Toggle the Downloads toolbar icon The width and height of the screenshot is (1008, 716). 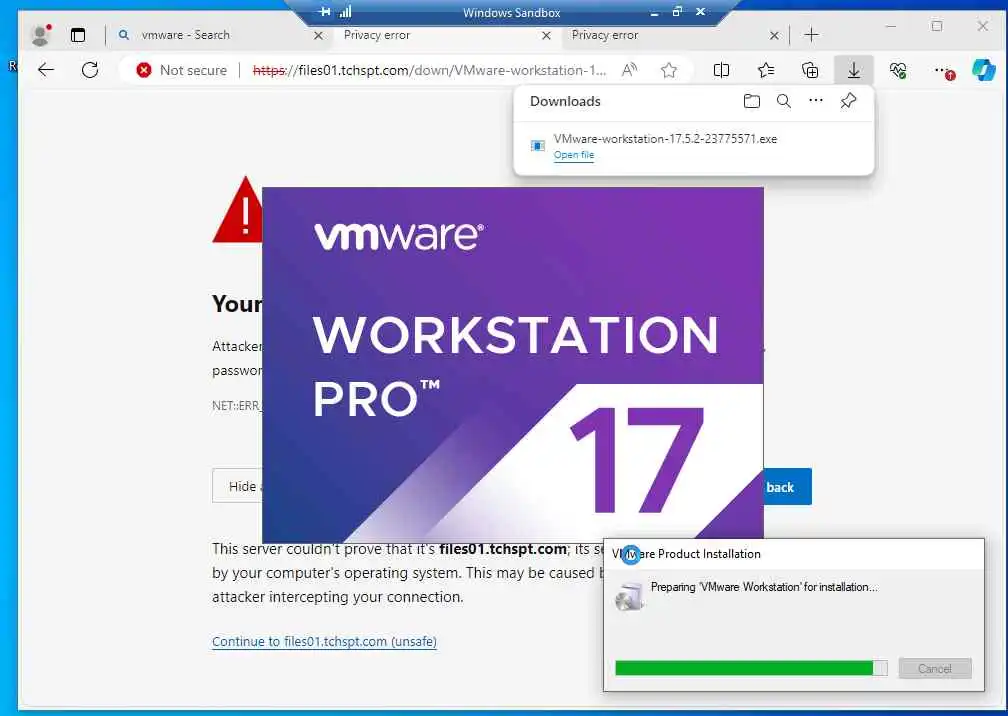point(854,70)
